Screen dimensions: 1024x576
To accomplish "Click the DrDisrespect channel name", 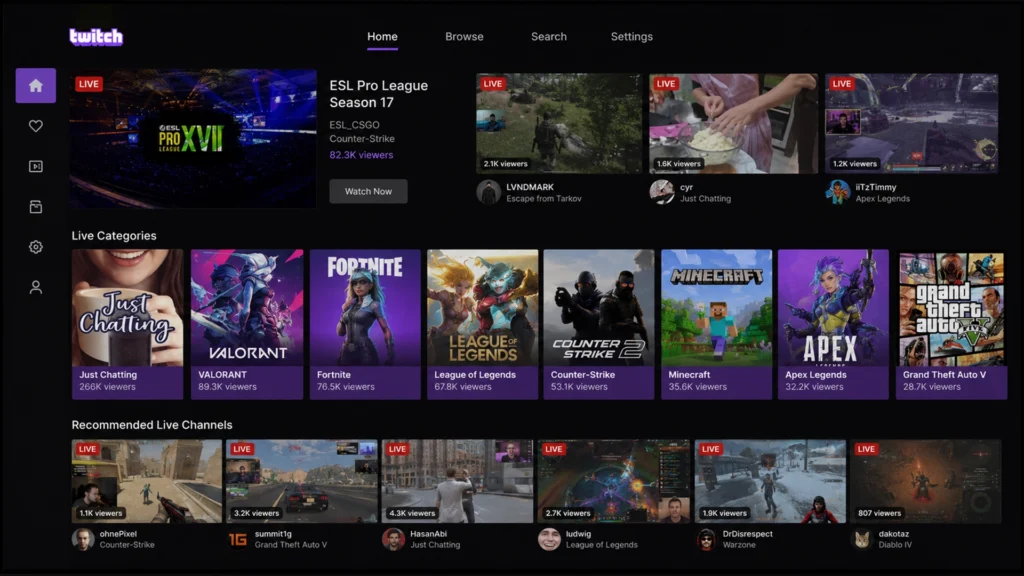I will click(x=747, y=534).
